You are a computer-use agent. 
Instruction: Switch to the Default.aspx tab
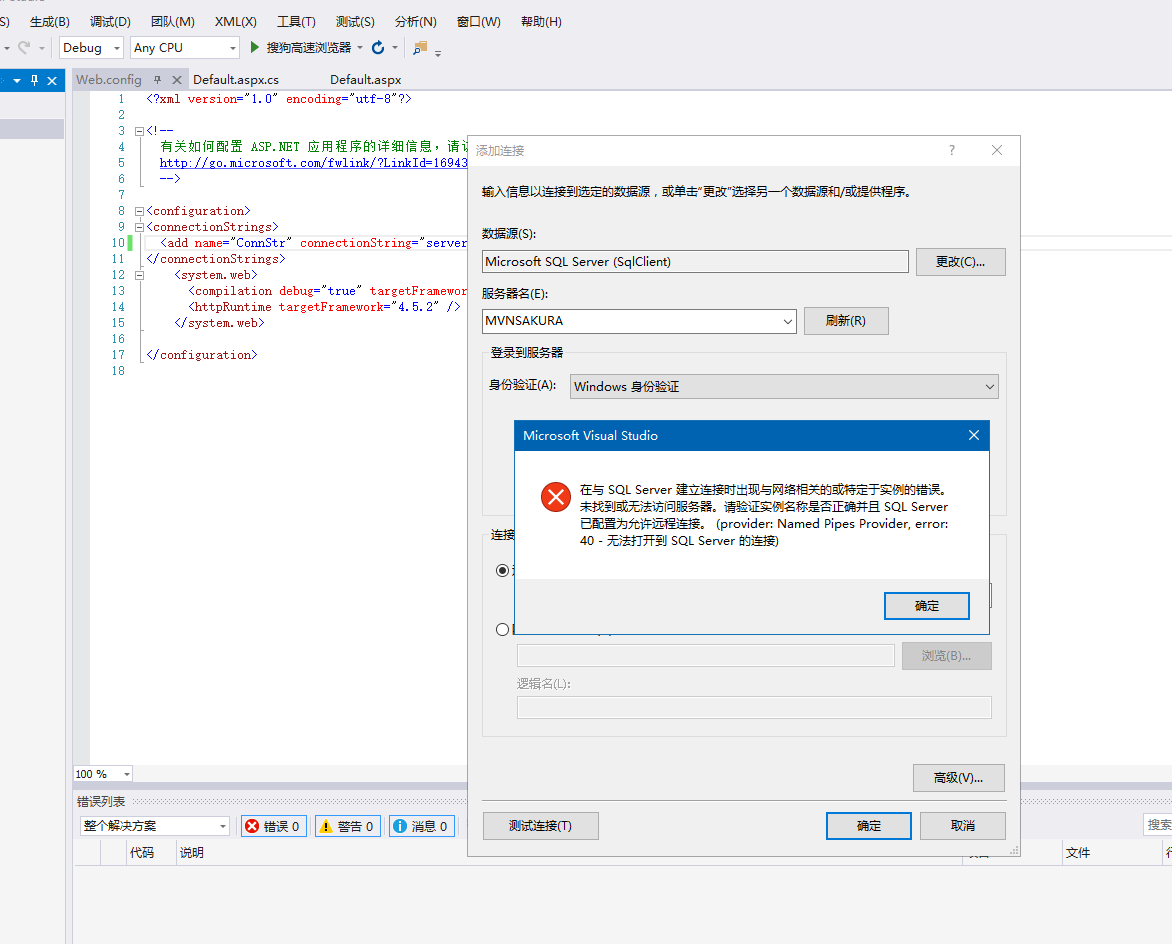coord(366,79)
